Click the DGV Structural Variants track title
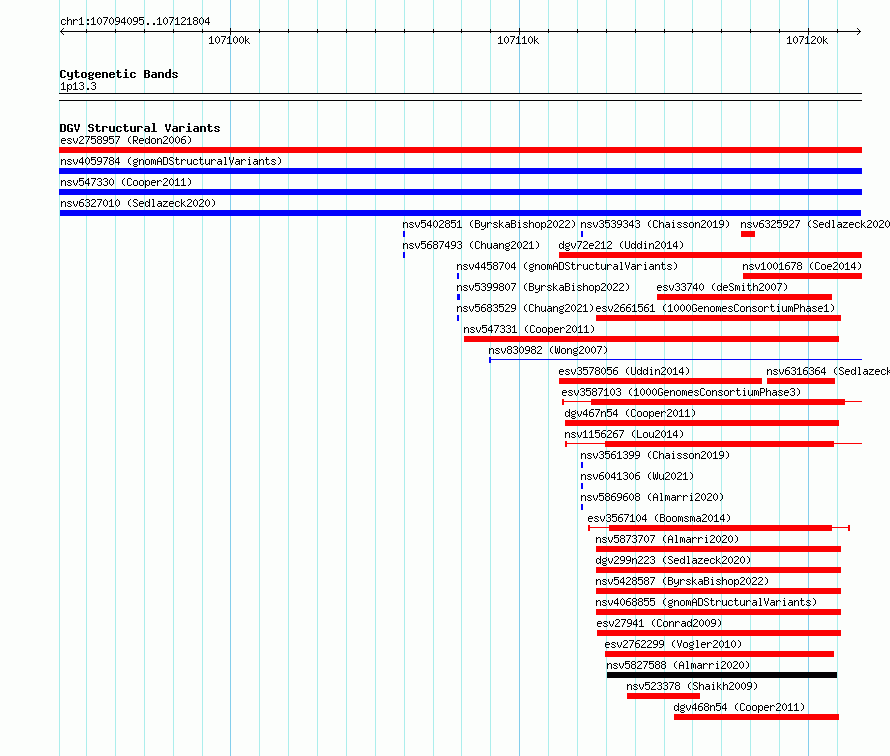 click(140, 128)
